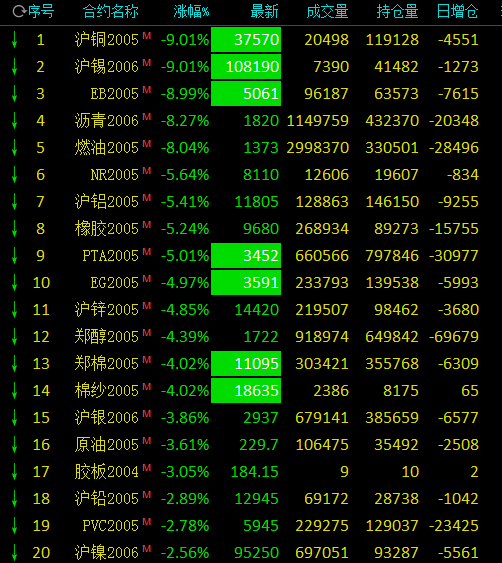Select the 沪锌2005 contract name
Screen dimensions: 502x563
pyautogui.click(x=107, y=310)
